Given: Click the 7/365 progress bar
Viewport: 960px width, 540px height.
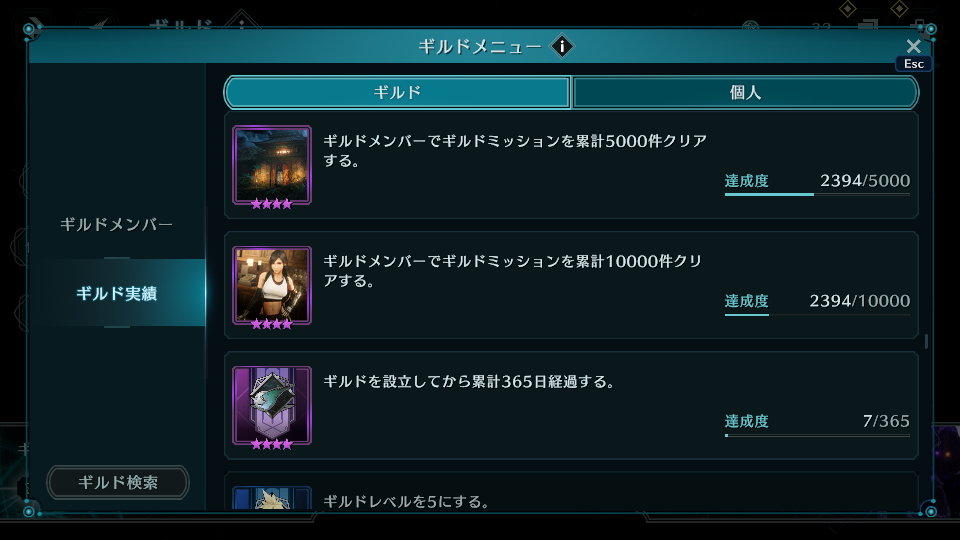Looking at the screenshot, I should [817, 435].
